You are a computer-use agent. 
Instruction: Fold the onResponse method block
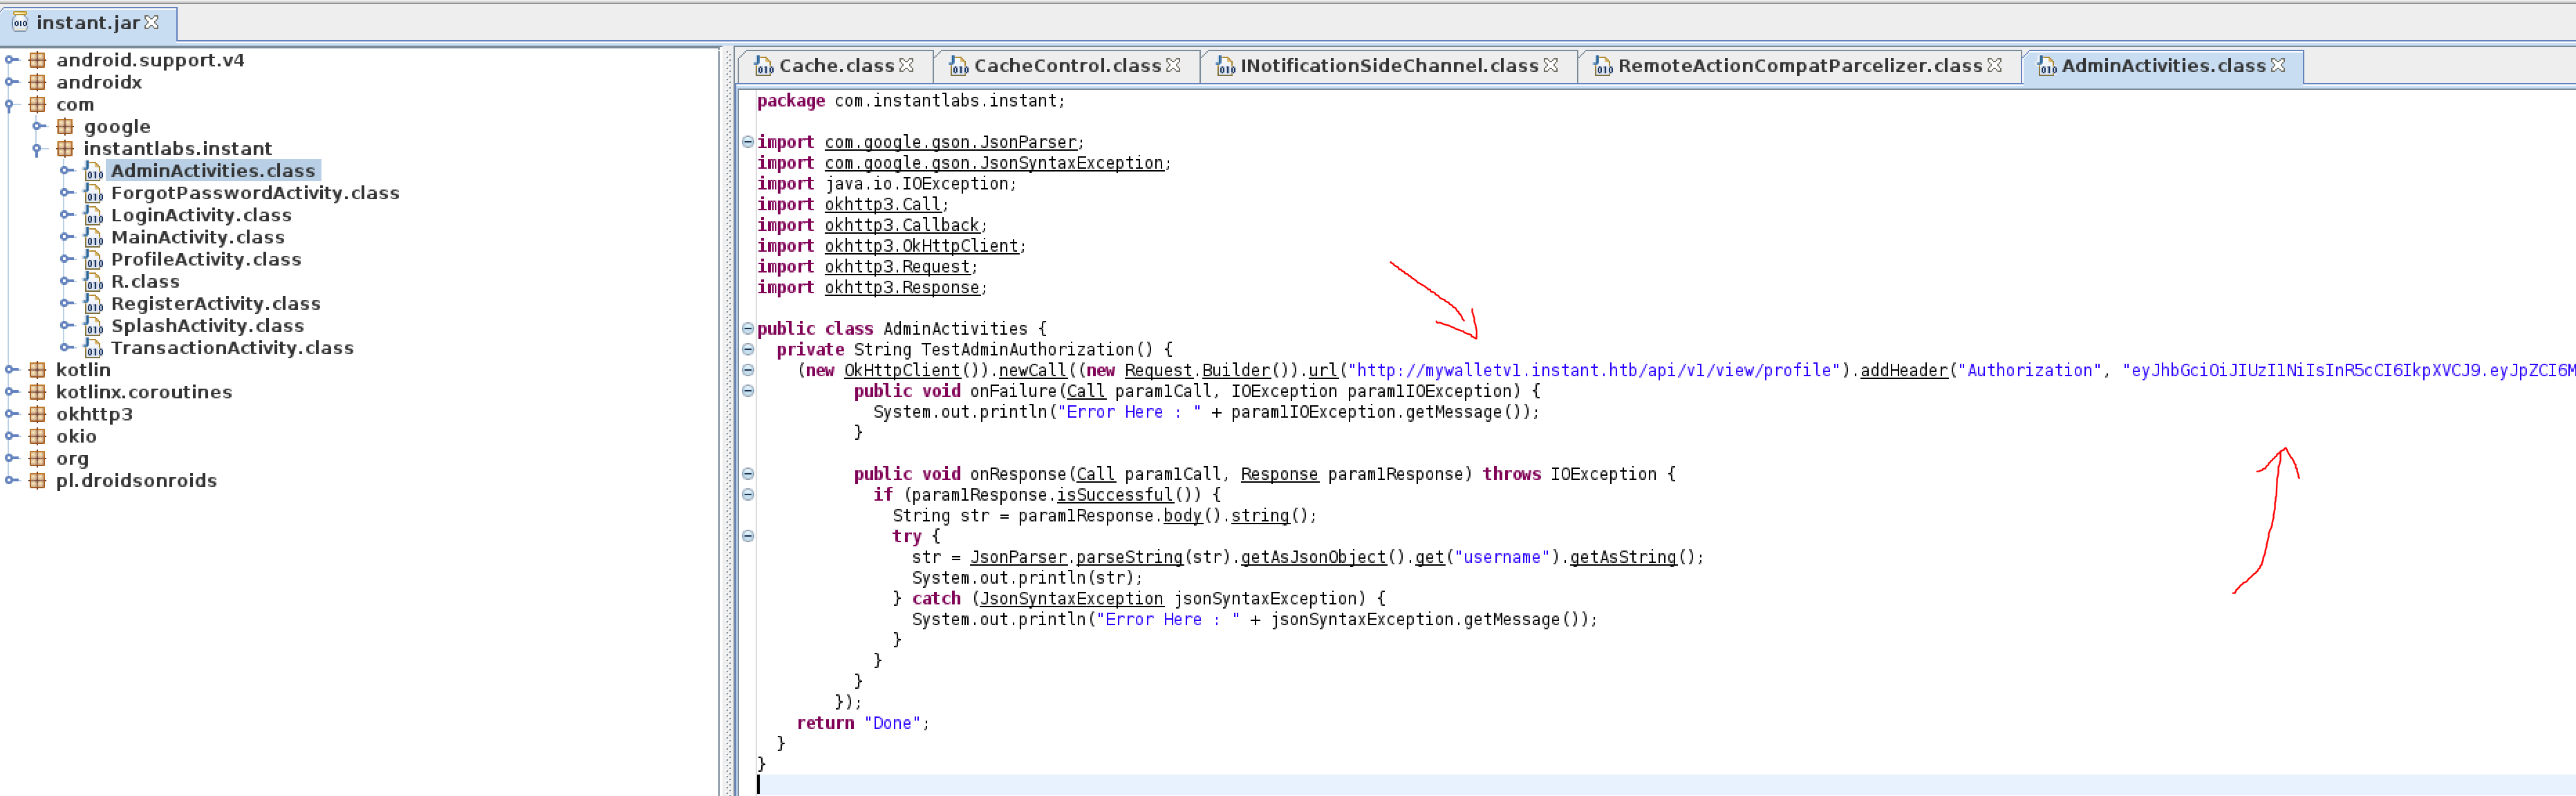747,474
